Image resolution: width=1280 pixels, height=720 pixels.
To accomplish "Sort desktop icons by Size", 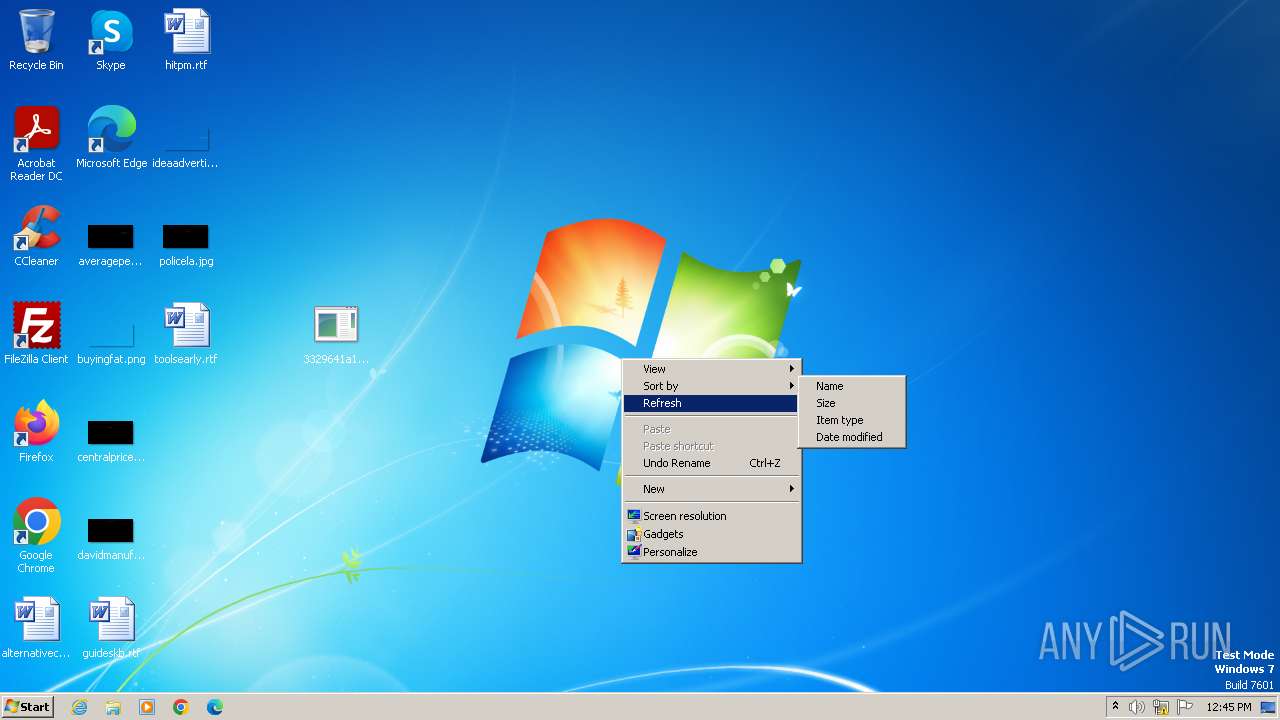I will click(852, 403).
